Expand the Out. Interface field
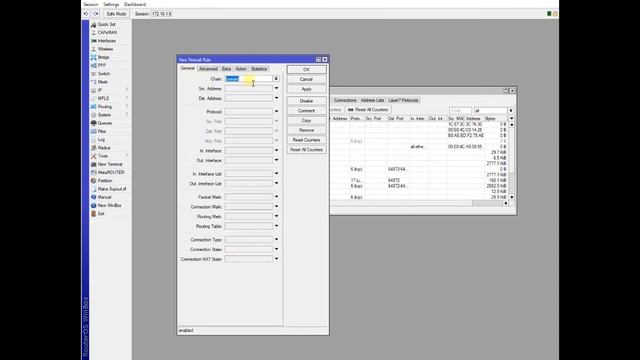 pos(276,160)
